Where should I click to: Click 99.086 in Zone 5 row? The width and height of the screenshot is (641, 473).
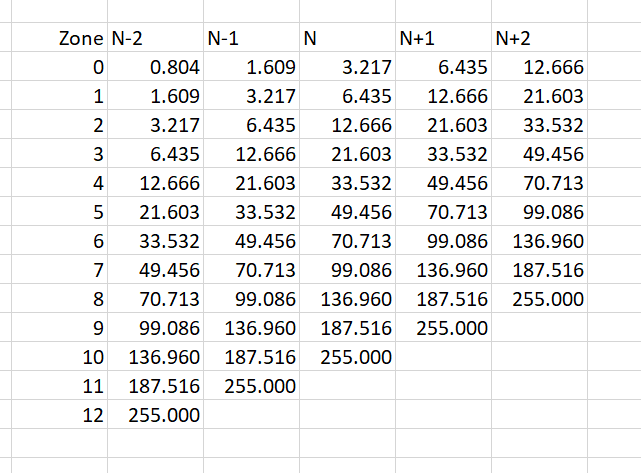(540, 211)
